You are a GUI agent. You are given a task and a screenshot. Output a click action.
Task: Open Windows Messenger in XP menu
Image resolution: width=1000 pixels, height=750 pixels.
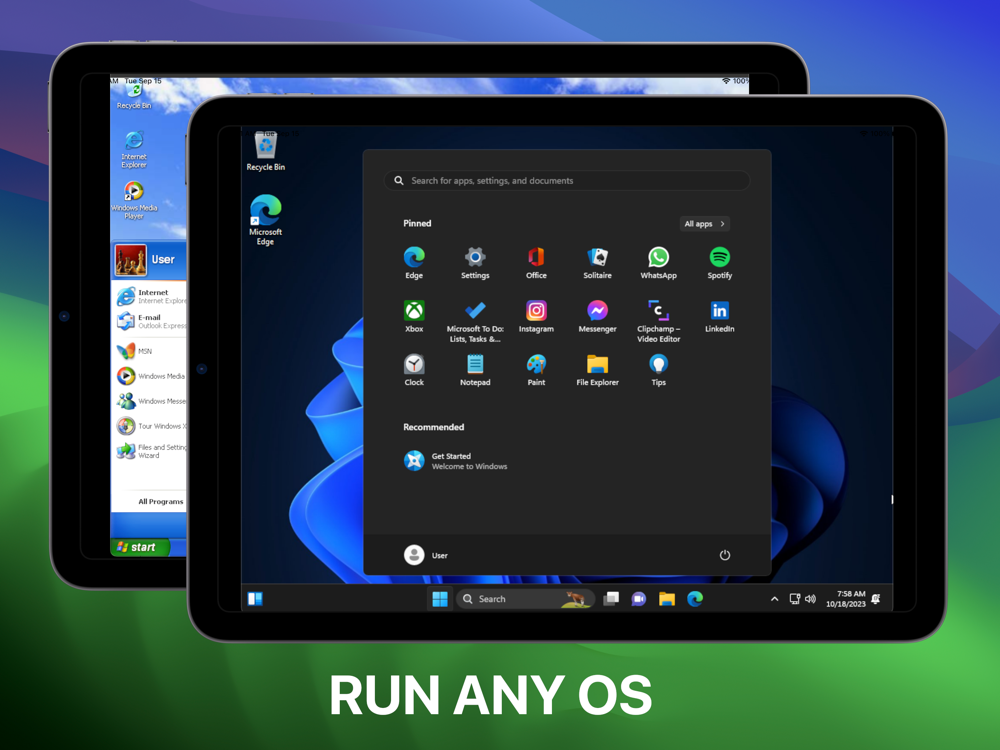[x=151, y=401]
